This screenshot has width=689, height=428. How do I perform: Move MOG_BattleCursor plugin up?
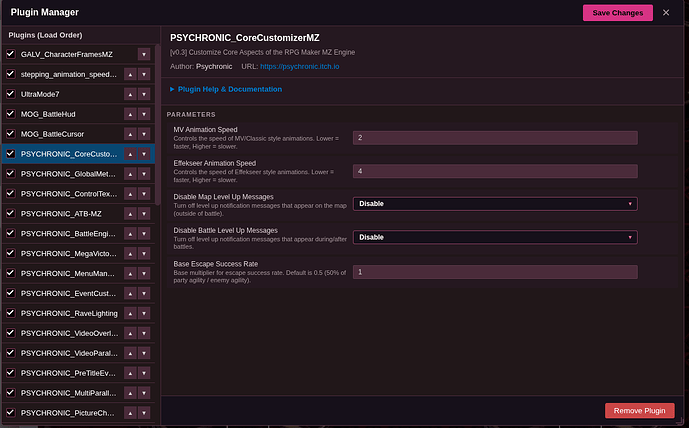(x=130, y=134)
